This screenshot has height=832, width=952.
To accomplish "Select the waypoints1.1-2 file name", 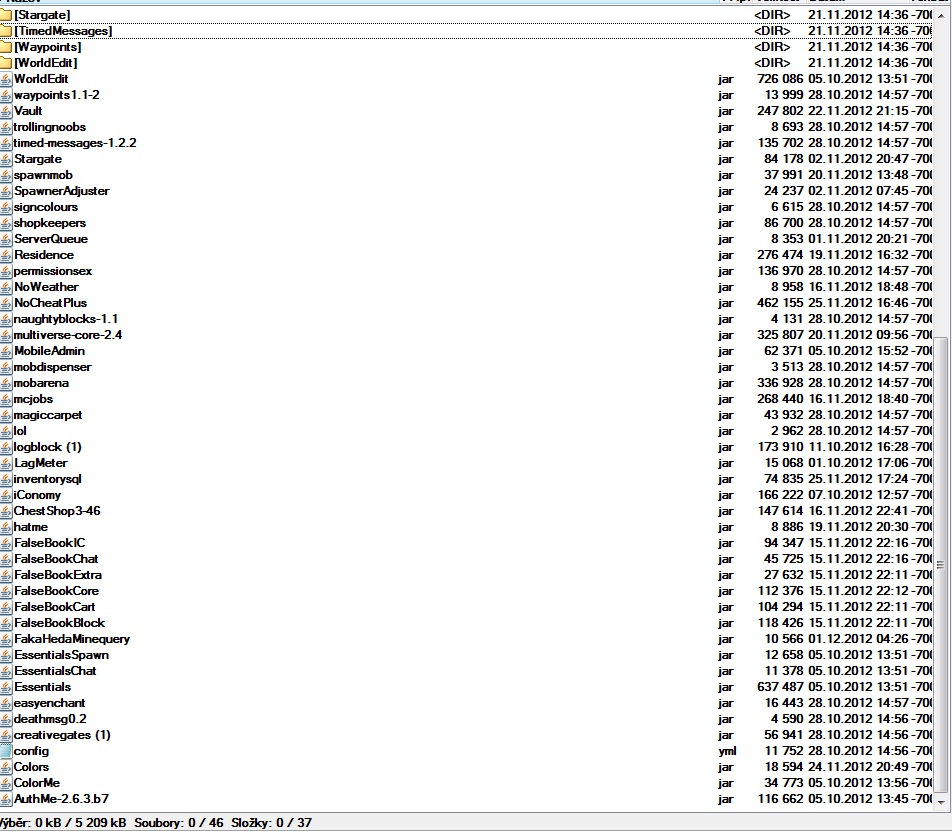I will click(56, 95).
